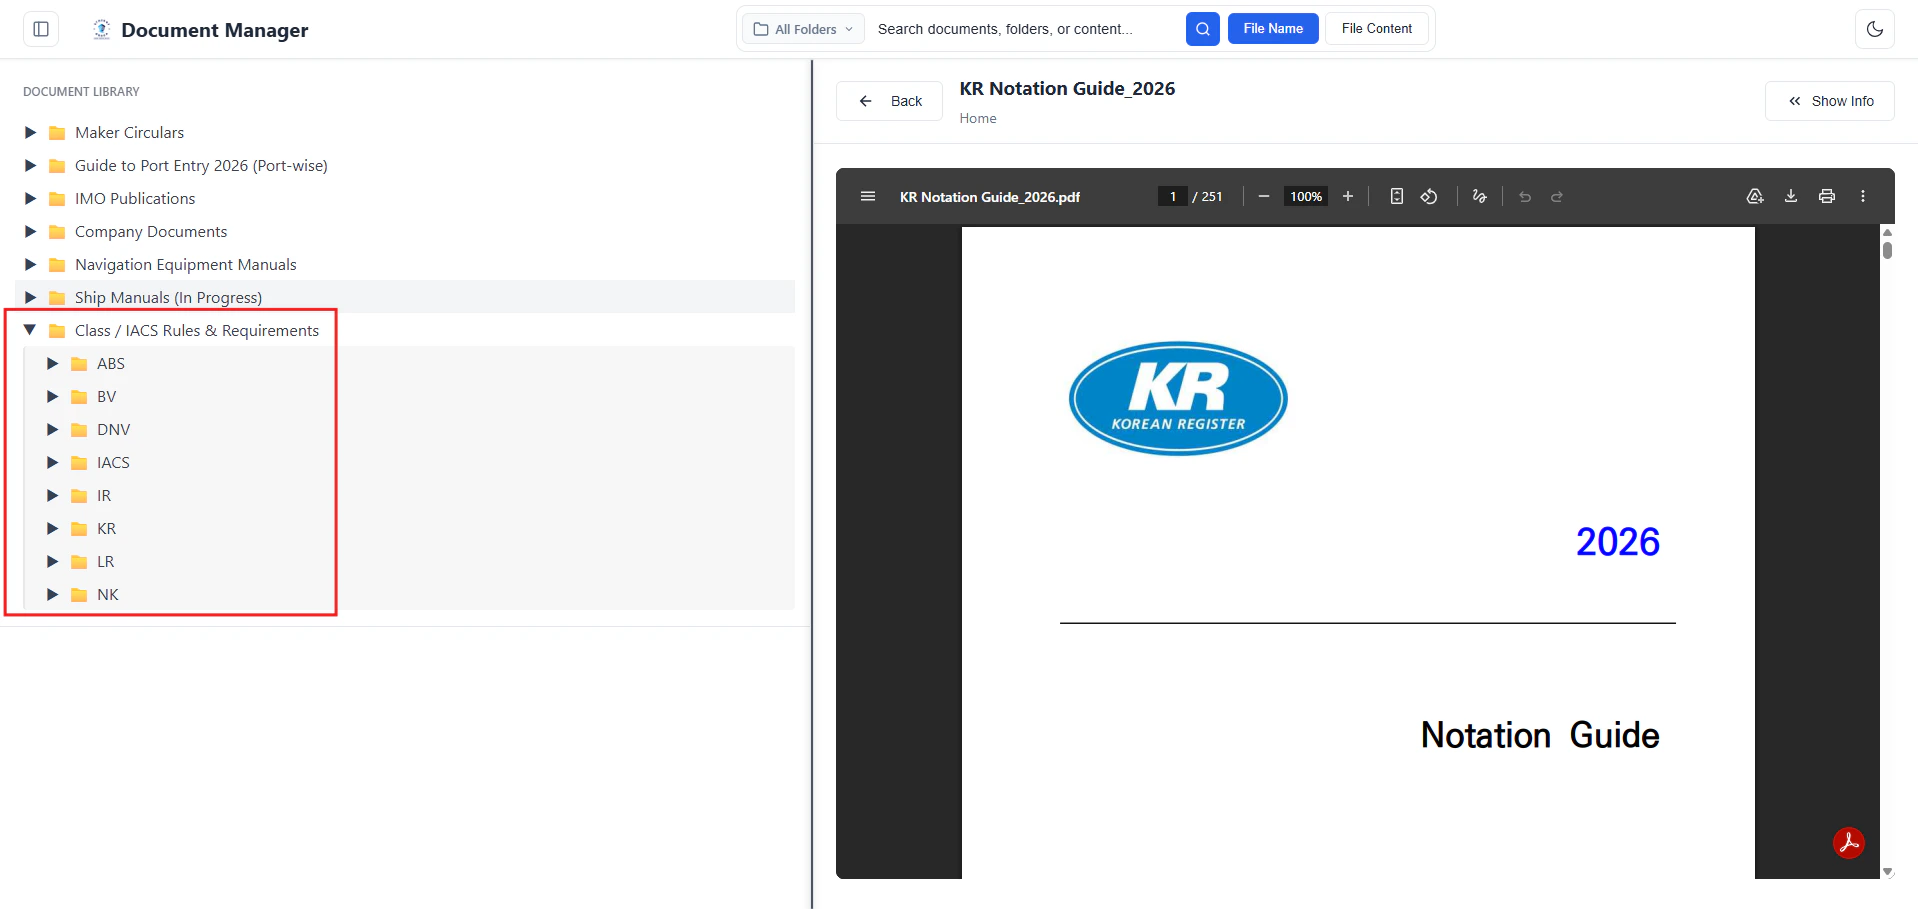Print the PDF document
The image size is (1918, 909).
(1827, 196)
